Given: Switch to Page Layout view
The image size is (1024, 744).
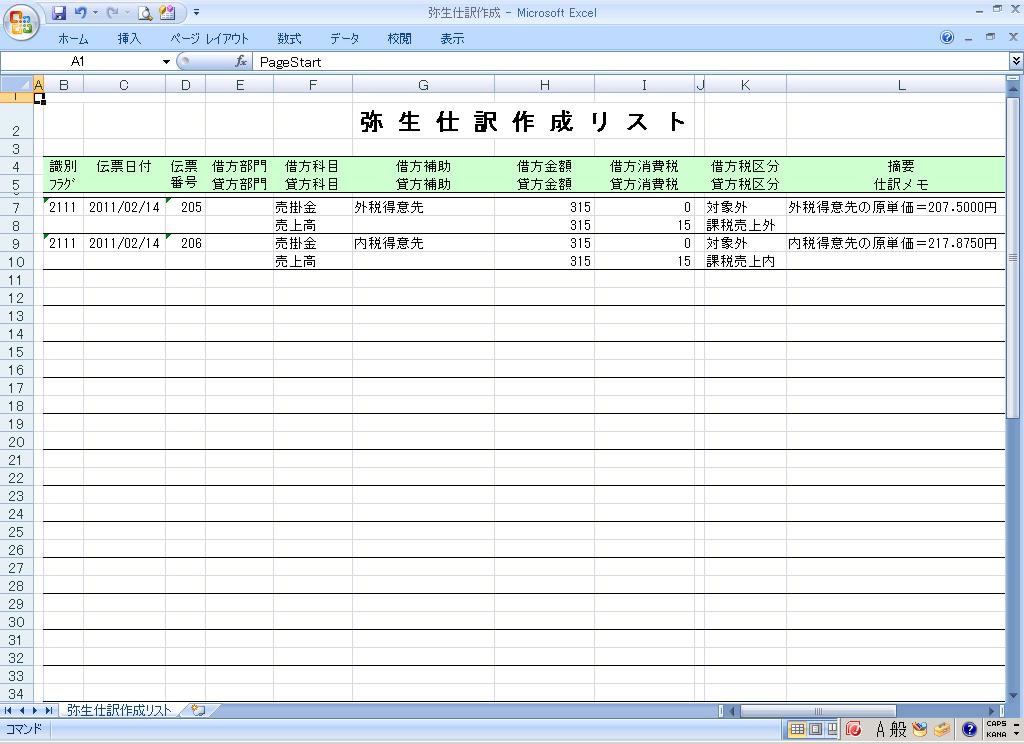Looking at the screenshot, I should coord(814,729).
